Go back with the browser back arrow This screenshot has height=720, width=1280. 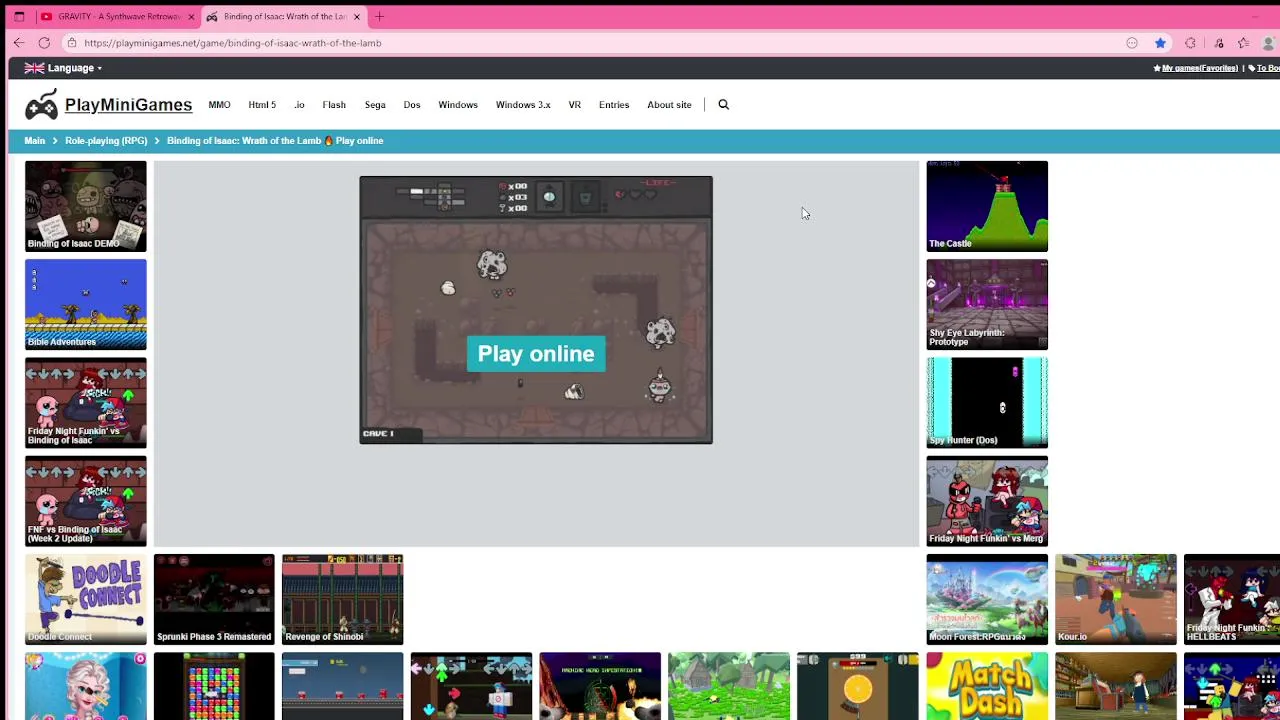(x=19, y=43)
